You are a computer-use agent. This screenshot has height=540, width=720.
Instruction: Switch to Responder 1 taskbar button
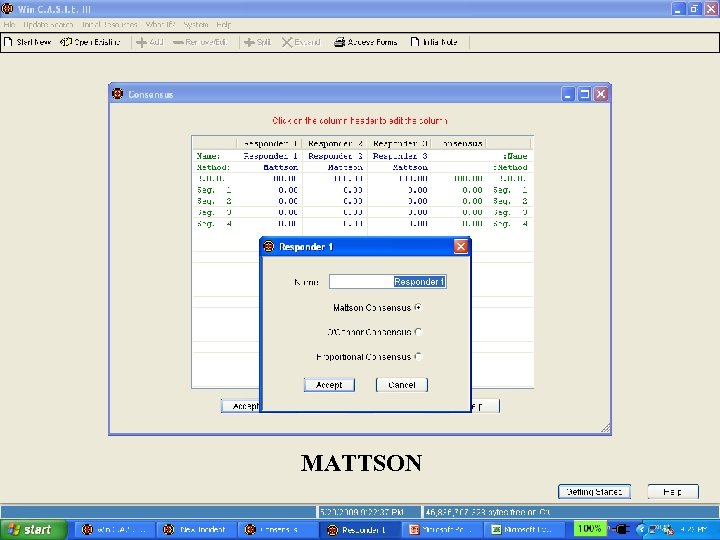point(360,530)
